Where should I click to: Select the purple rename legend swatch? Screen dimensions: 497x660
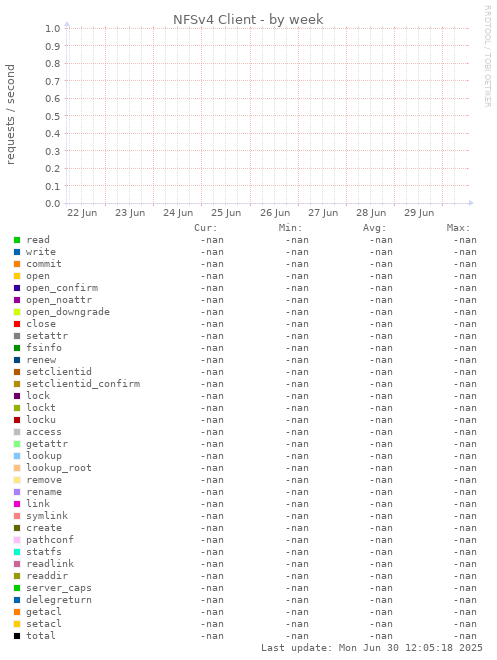tap(17, 492)
